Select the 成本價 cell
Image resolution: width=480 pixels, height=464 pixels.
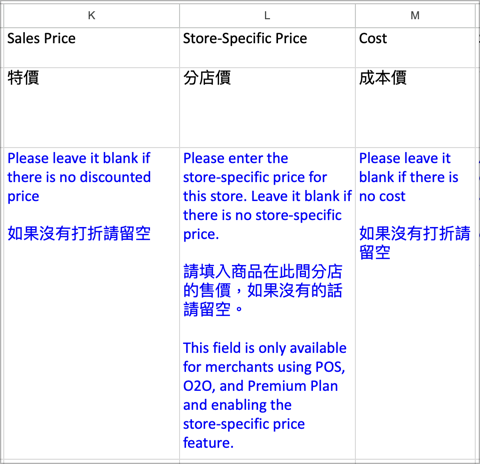[415, 107]
